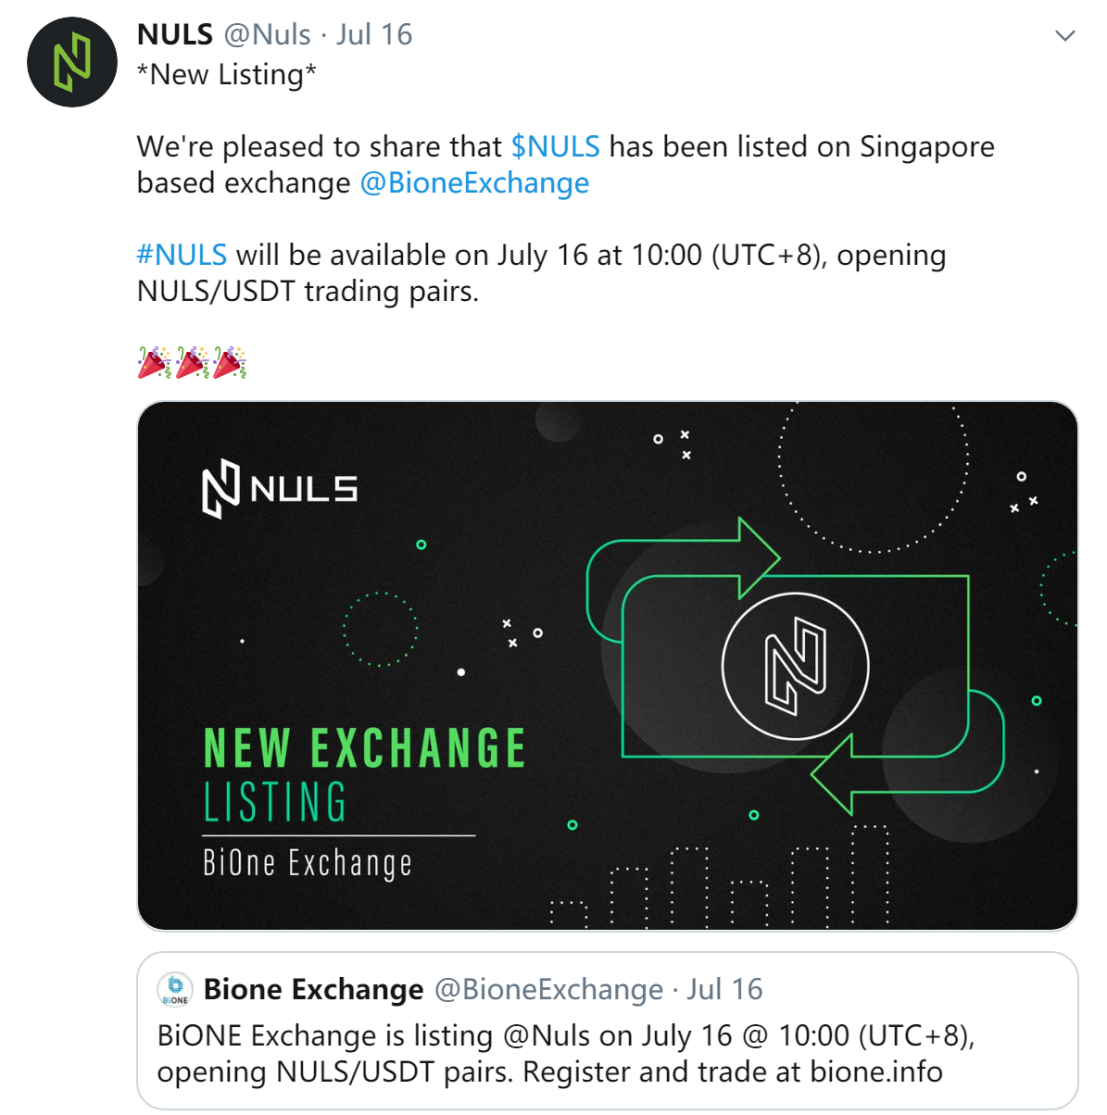Click the New Exchange Listing headline text

(364, 774)
